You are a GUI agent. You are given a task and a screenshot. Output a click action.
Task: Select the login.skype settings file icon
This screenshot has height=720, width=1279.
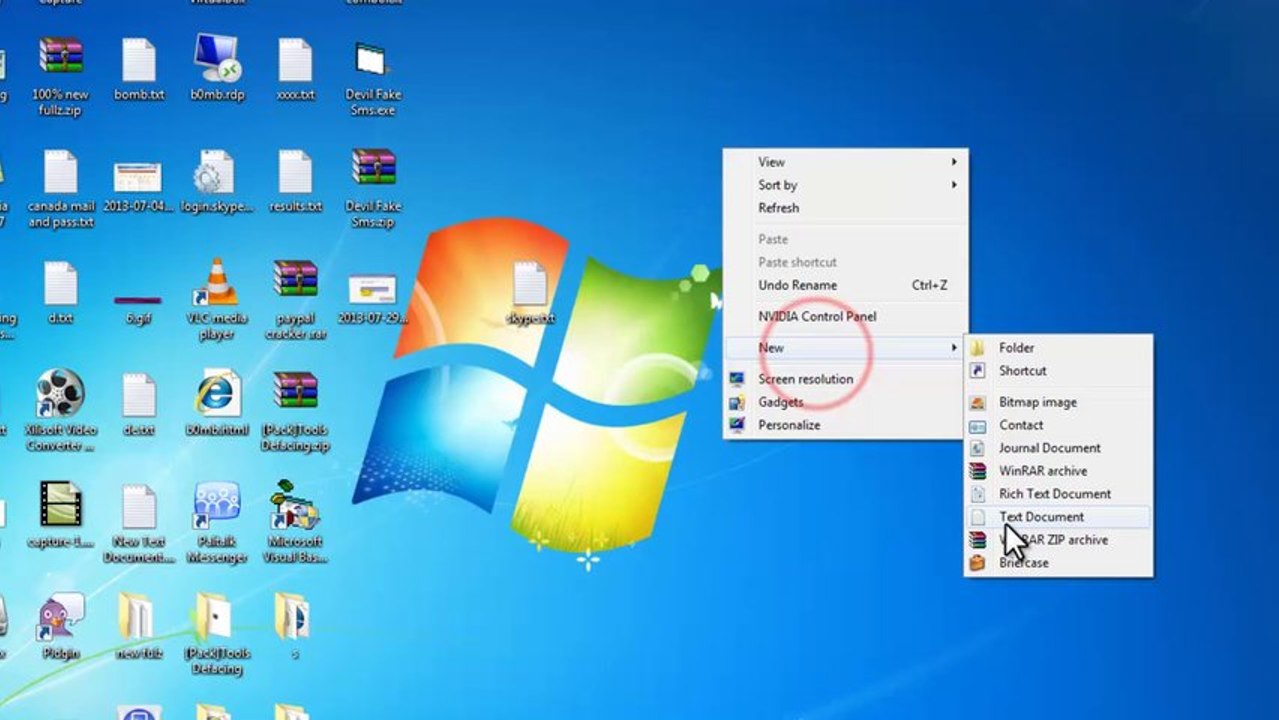click(216, 173)
